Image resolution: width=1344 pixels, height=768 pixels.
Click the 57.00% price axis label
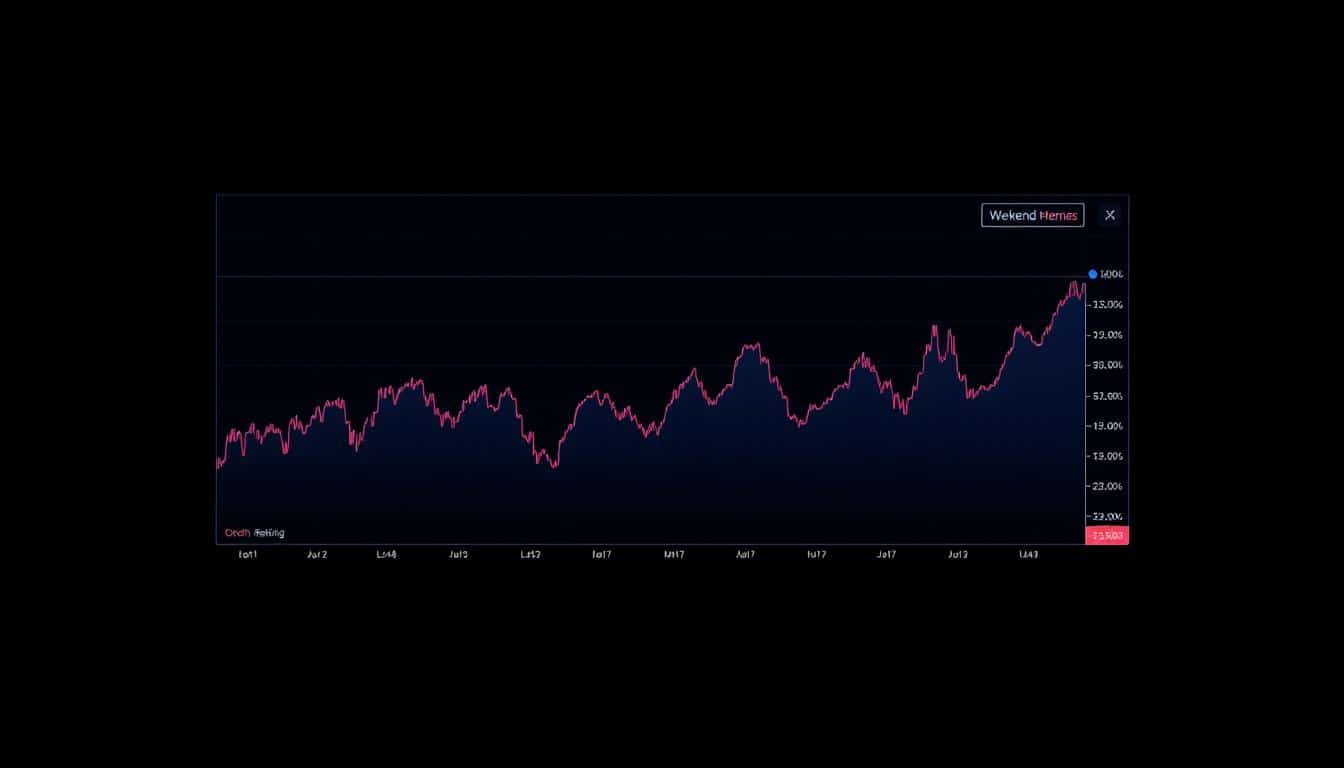click(1107, 396)
